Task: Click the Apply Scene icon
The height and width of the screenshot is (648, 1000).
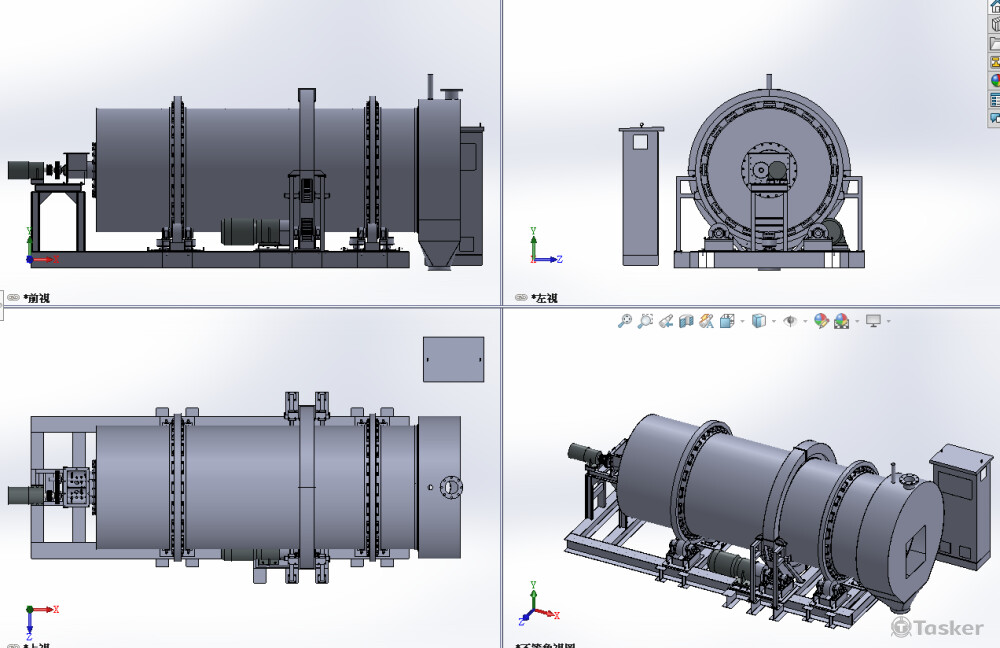Action: [841, 321]
